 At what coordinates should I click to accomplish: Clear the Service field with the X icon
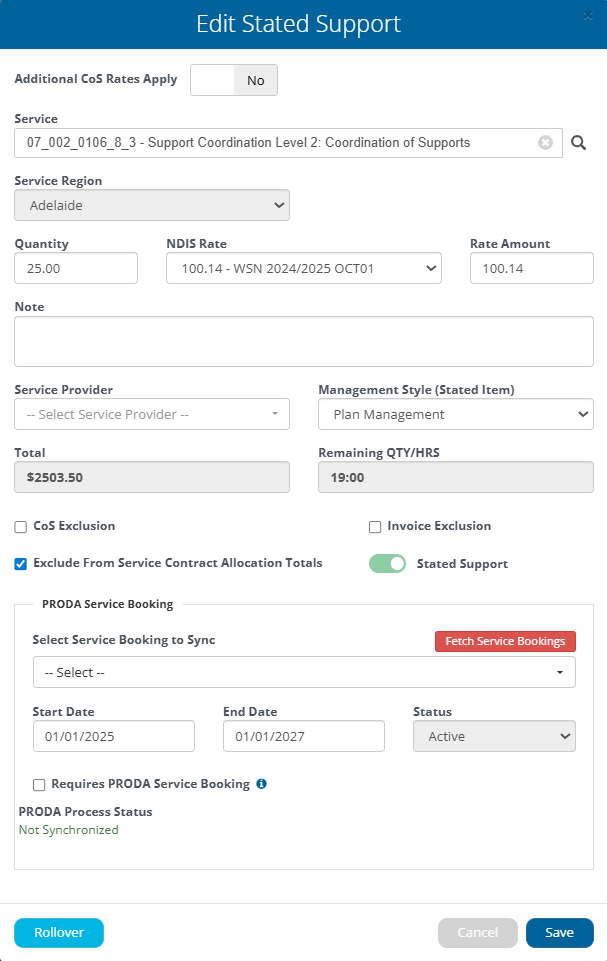pos(545,143)
